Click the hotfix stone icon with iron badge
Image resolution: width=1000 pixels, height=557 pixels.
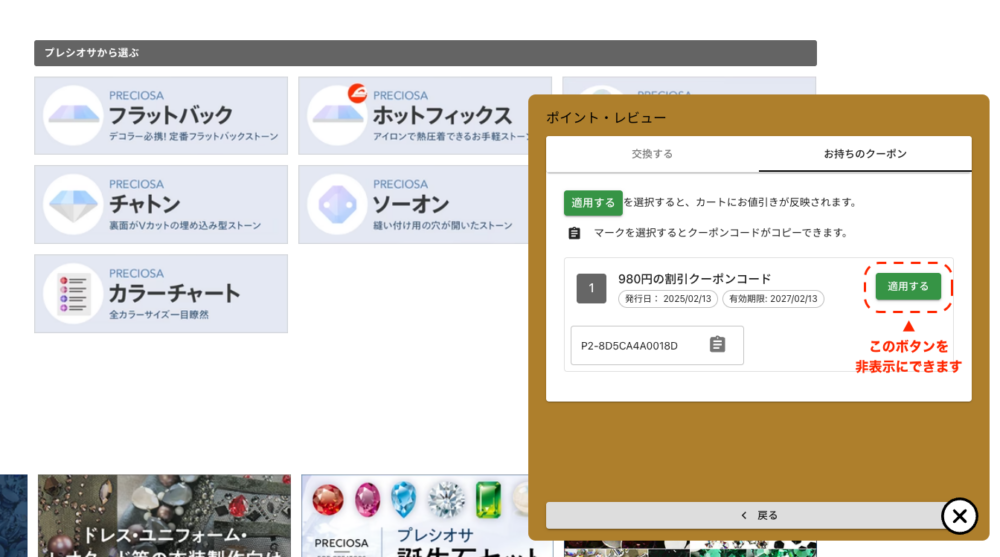337,115
